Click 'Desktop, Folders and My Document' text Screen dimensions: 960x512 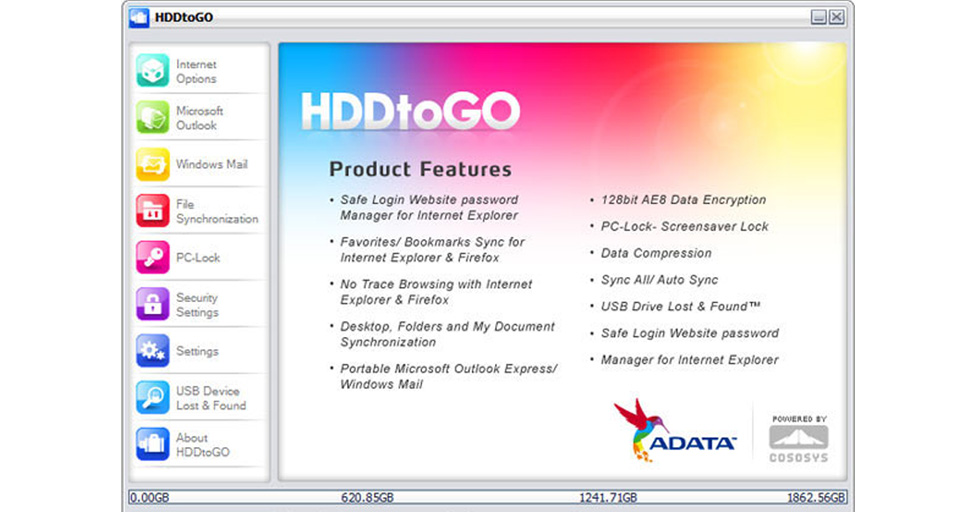(448, 326)
